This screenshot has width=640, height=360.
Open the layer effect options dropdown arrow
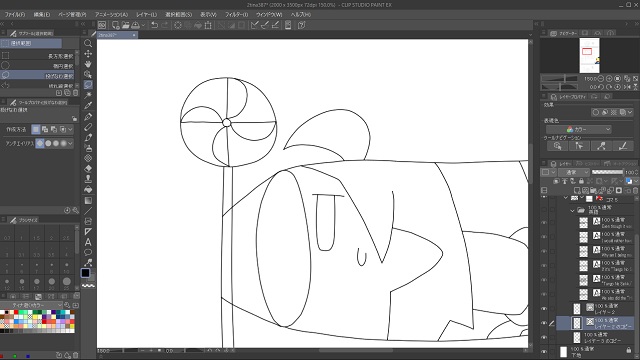coord(630,112)
